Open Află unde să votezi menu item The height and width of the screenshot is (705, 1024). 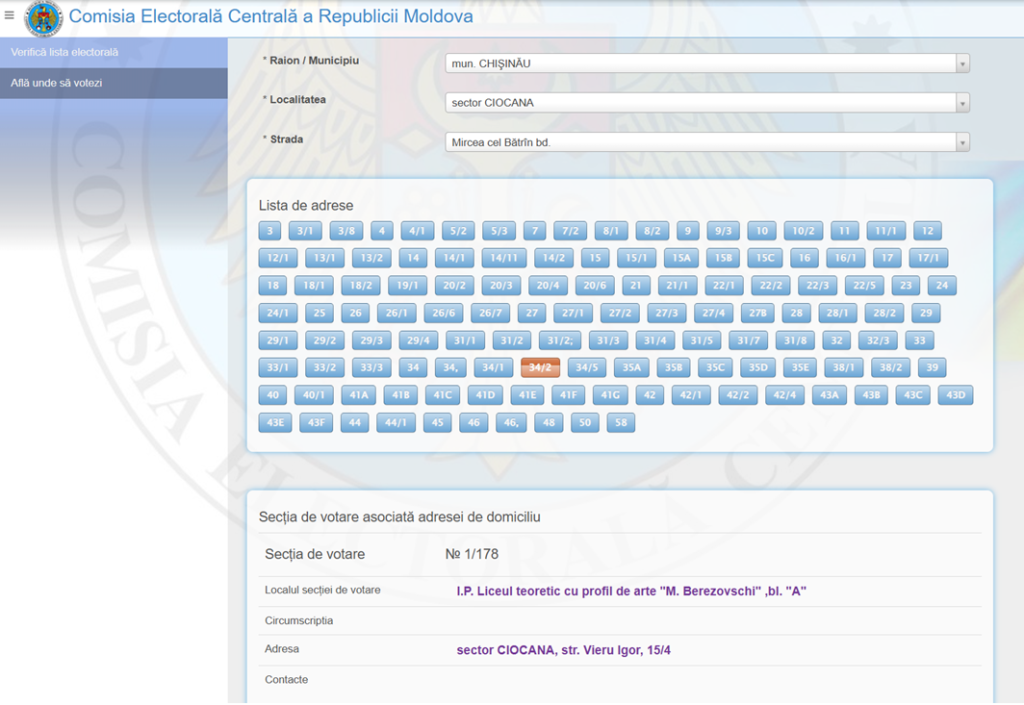pyautogui.click(x=56, y=83)
